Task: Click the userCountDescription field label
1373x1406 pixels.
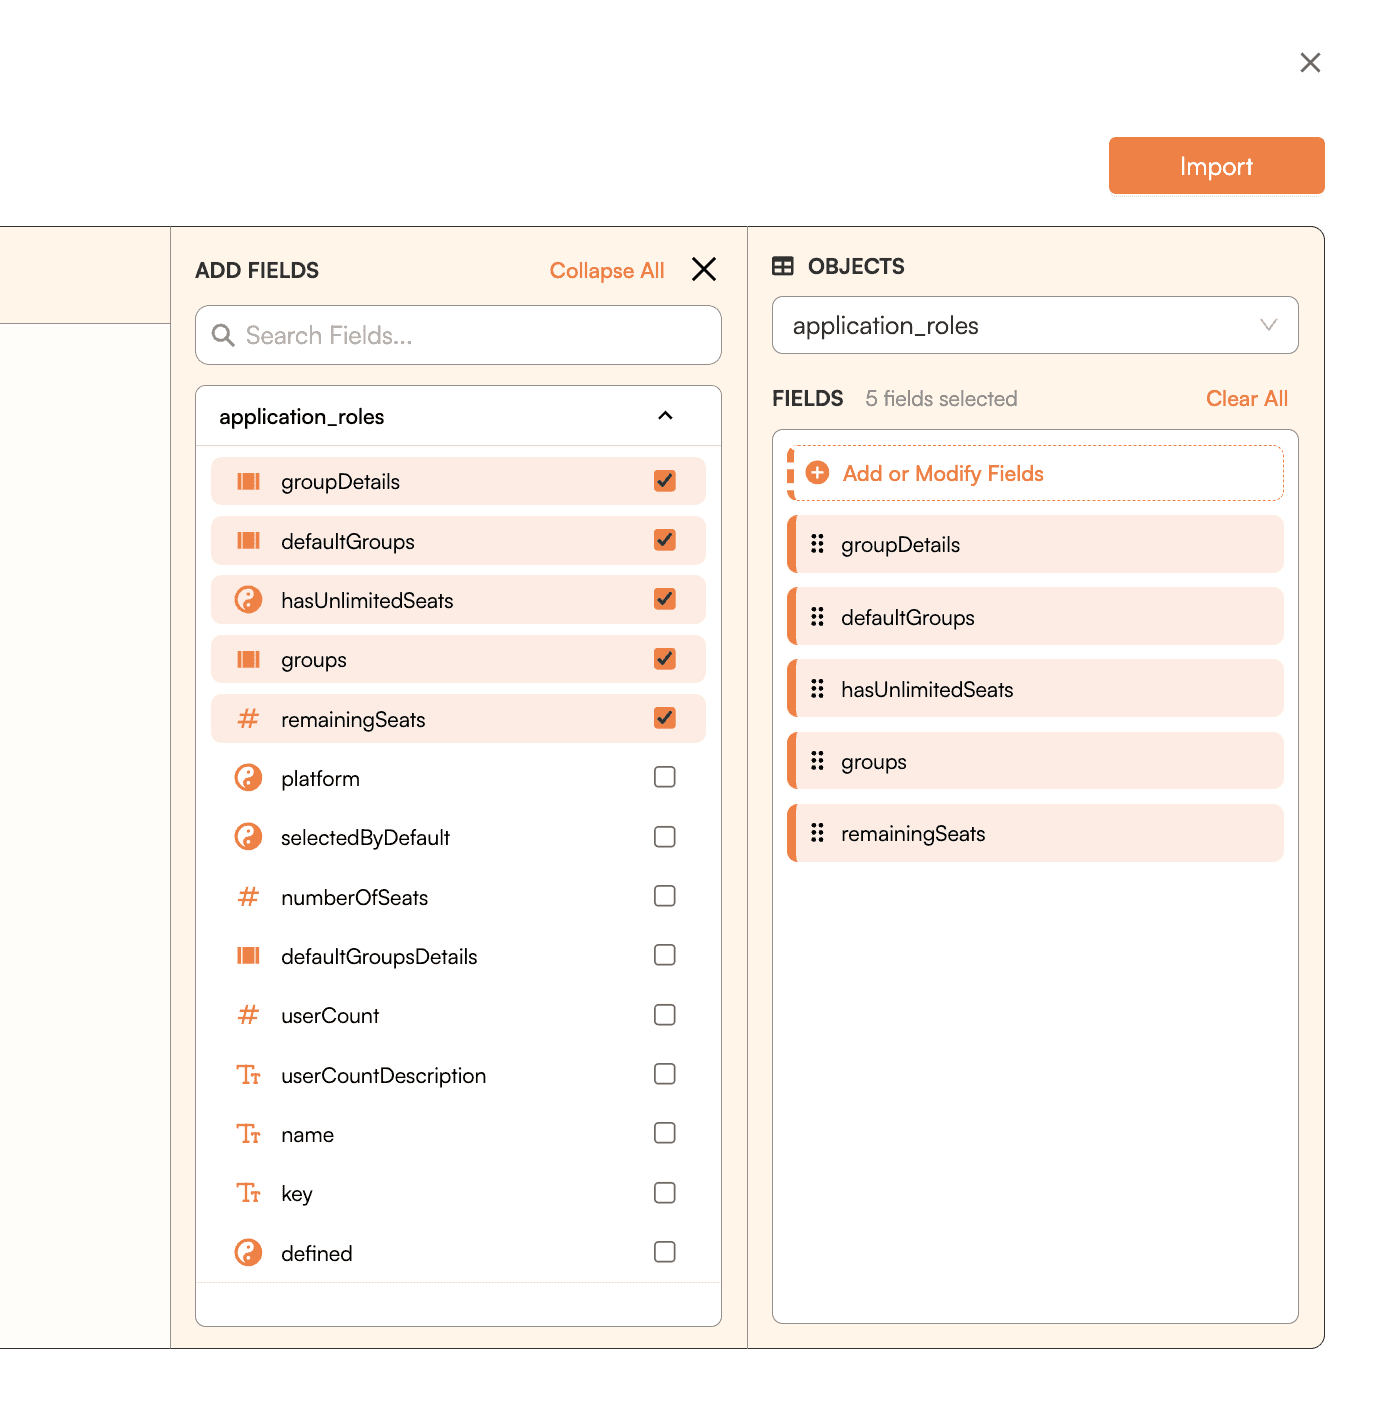Action: point(384,1076)
